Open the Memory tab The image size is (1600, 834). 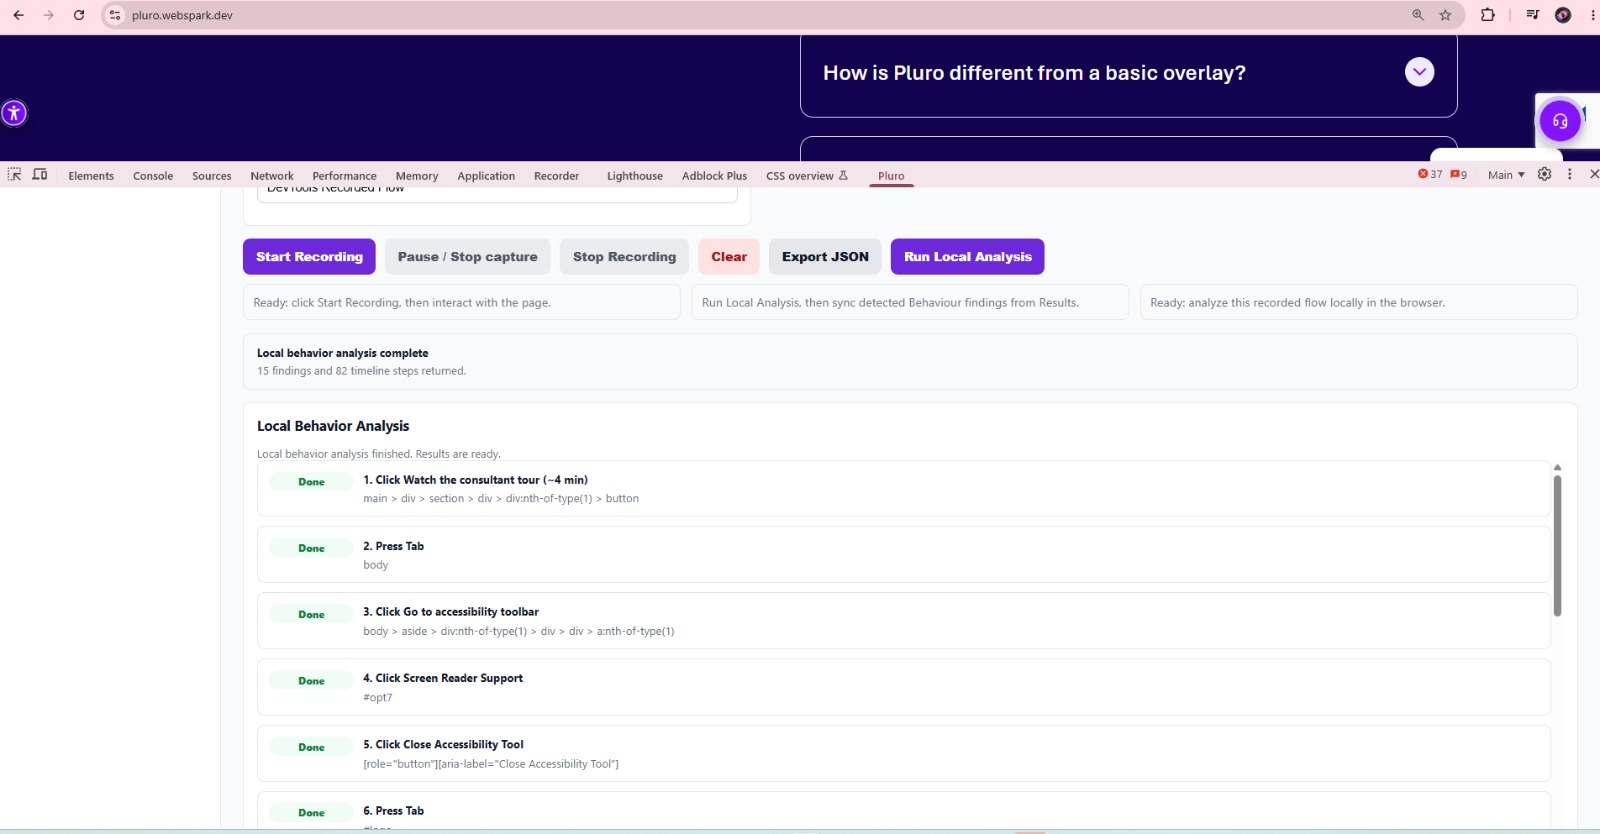click(x=417, y=176)
